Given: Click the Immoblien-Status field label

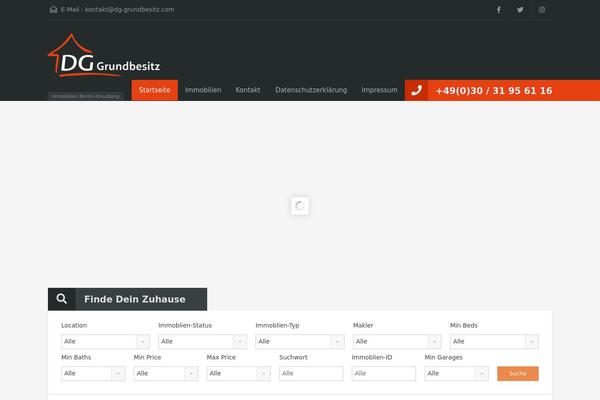Looking at the screenshot, I should [x=185, y=325].
